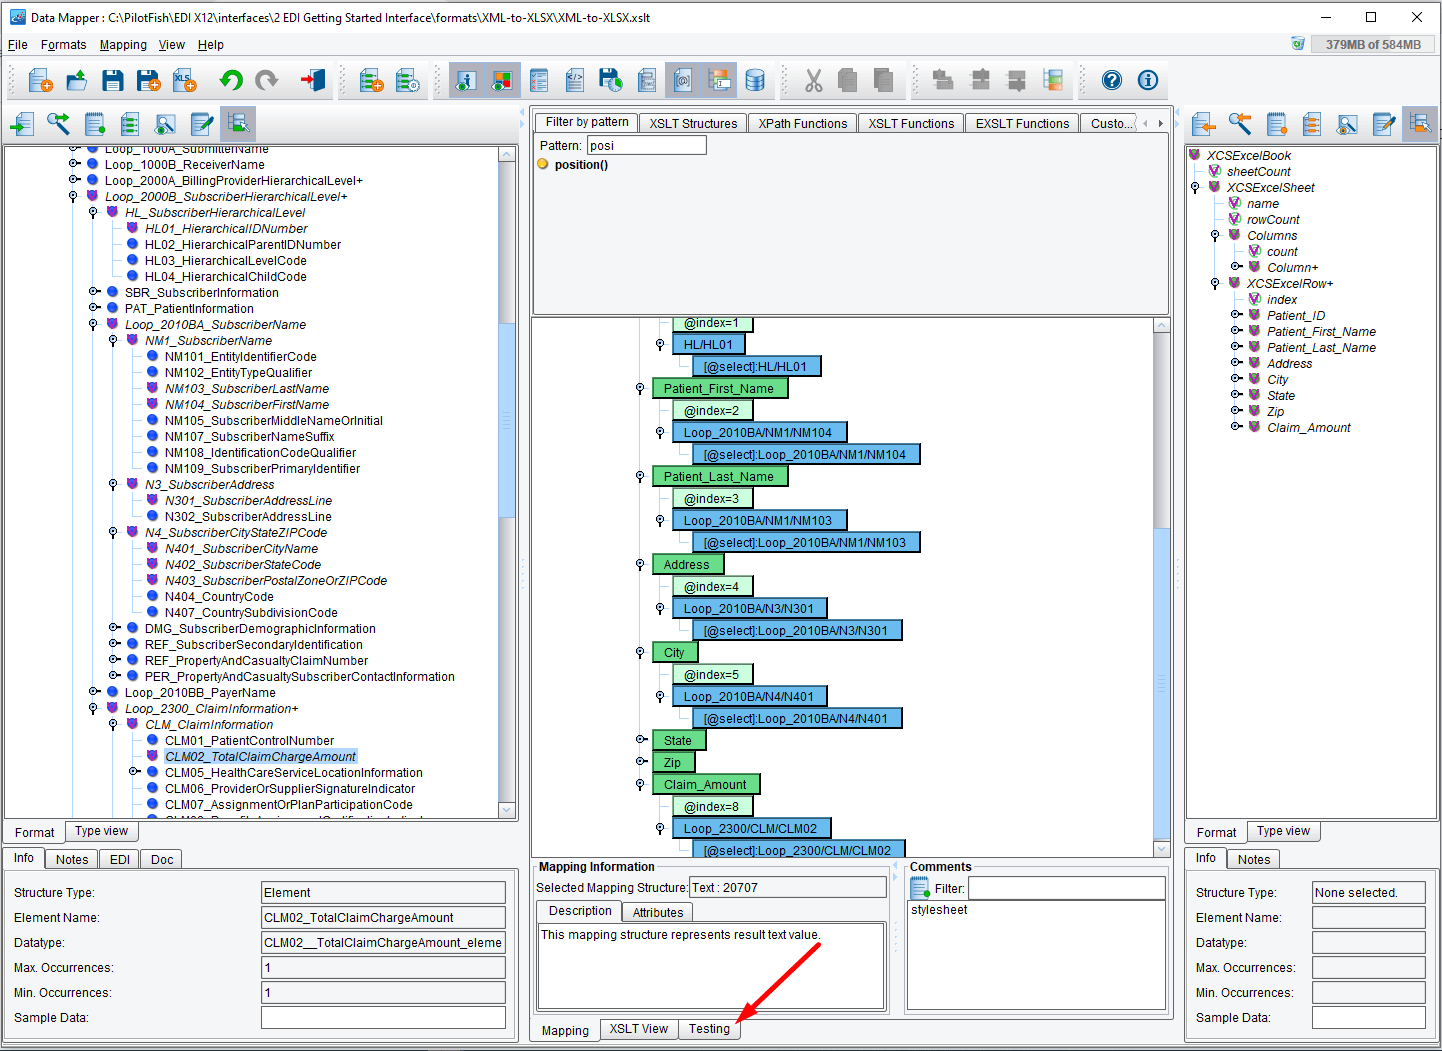Toggle the colored squares view button

point(502,81)
